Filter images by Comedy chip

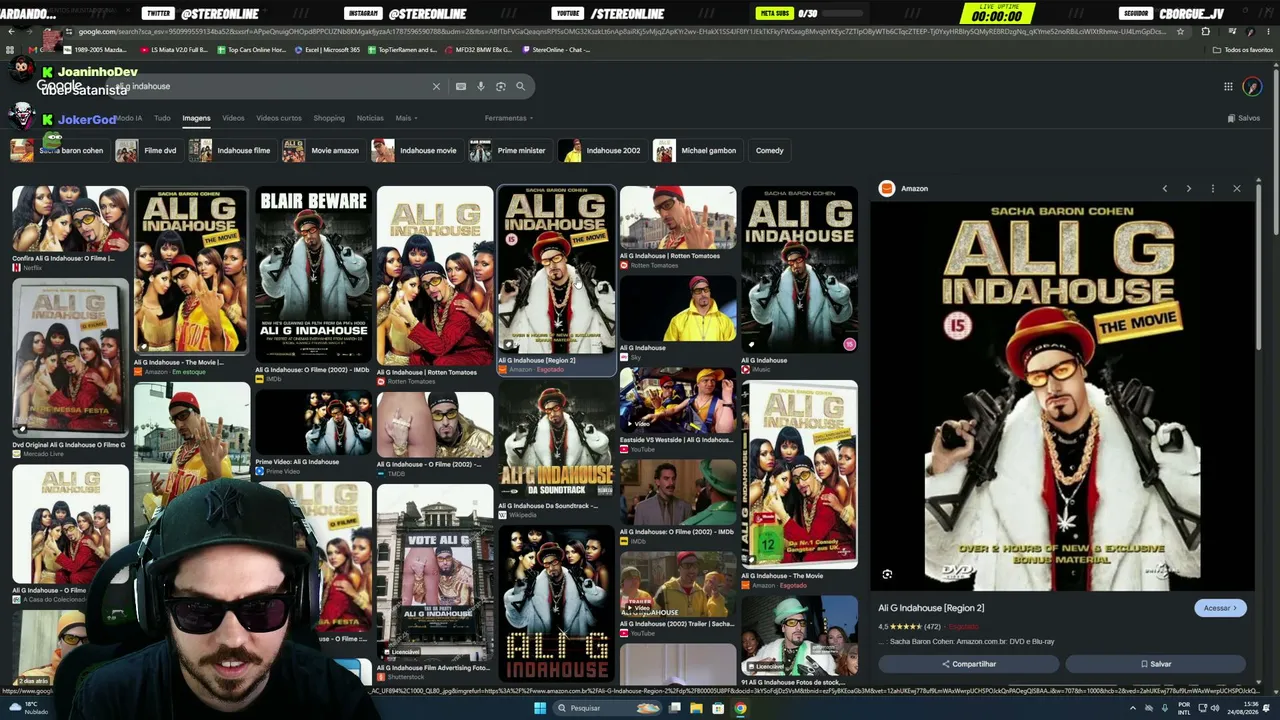click(770, 151)
